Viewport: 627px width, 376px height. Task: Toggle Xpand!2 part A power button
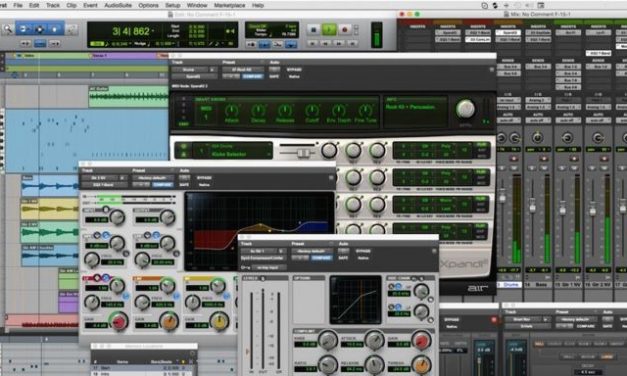(184, 147)
